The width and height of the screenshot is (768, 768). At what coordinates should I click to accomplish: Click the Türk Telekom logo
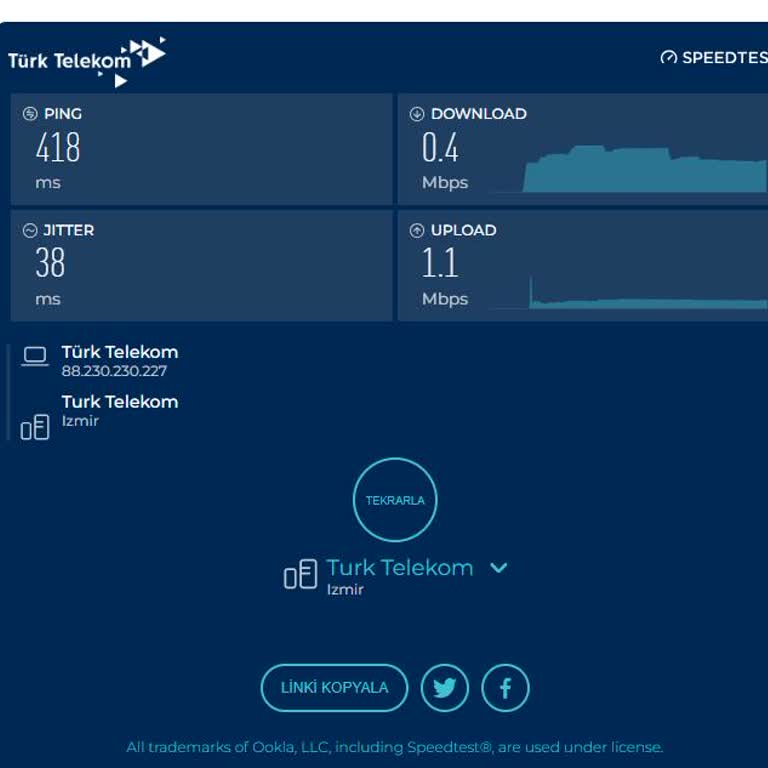click(x=87, y=62)
